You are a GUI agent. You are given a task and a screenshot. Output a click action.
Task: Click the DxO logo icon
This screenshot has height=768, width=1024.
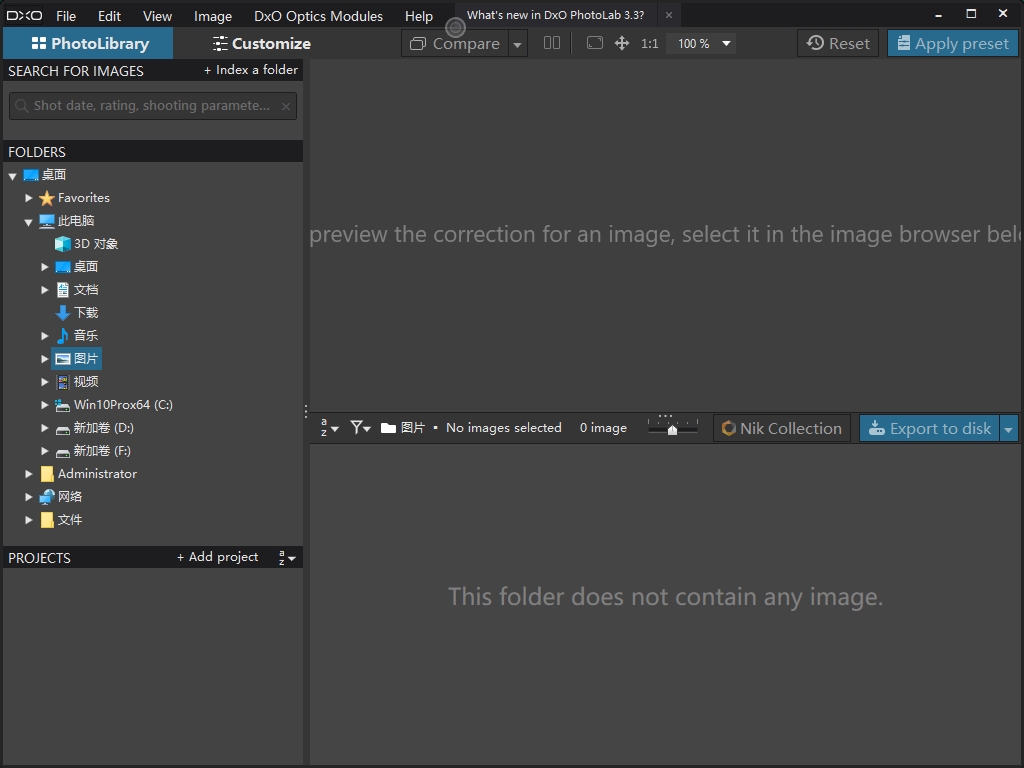coord(24,15)
